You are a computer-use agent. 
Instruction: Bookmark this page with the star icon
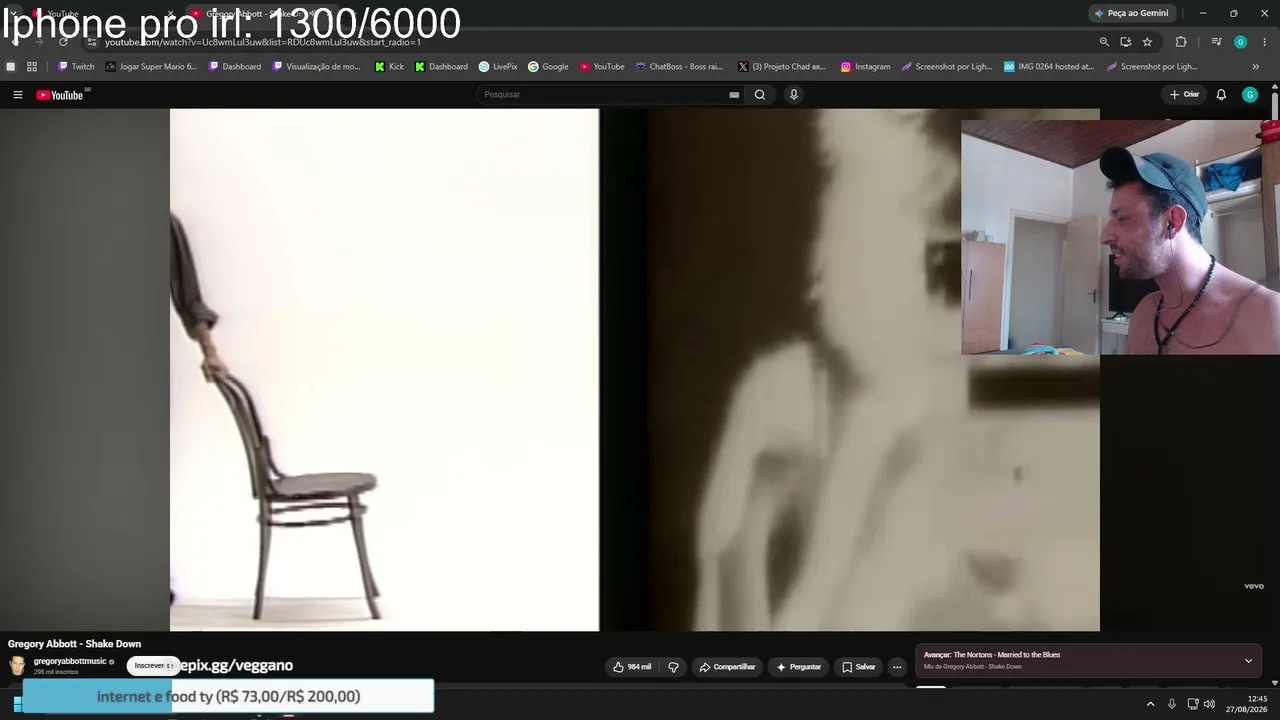(1147, 42)
